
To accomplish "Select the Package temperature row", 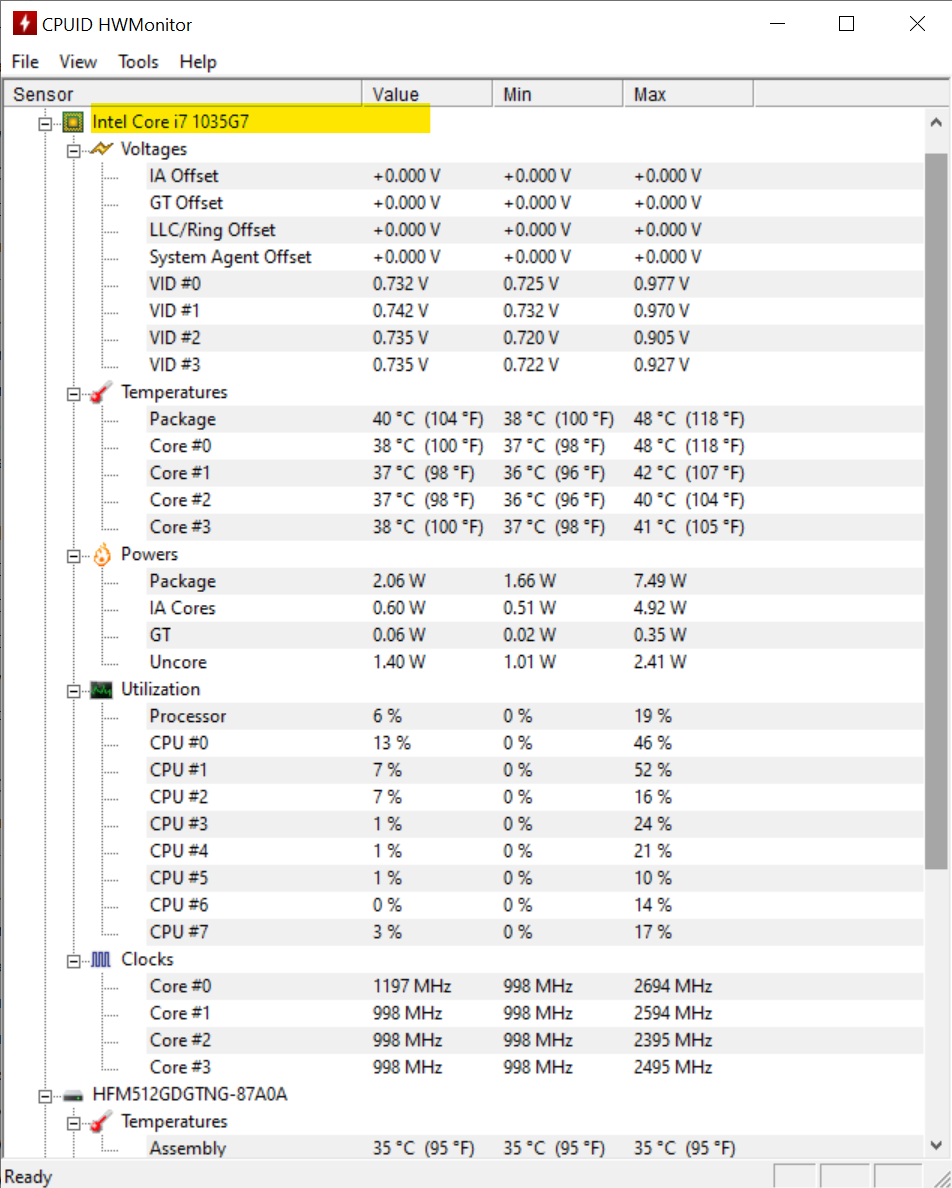I will pyautogui.click(x=464, y=419).
